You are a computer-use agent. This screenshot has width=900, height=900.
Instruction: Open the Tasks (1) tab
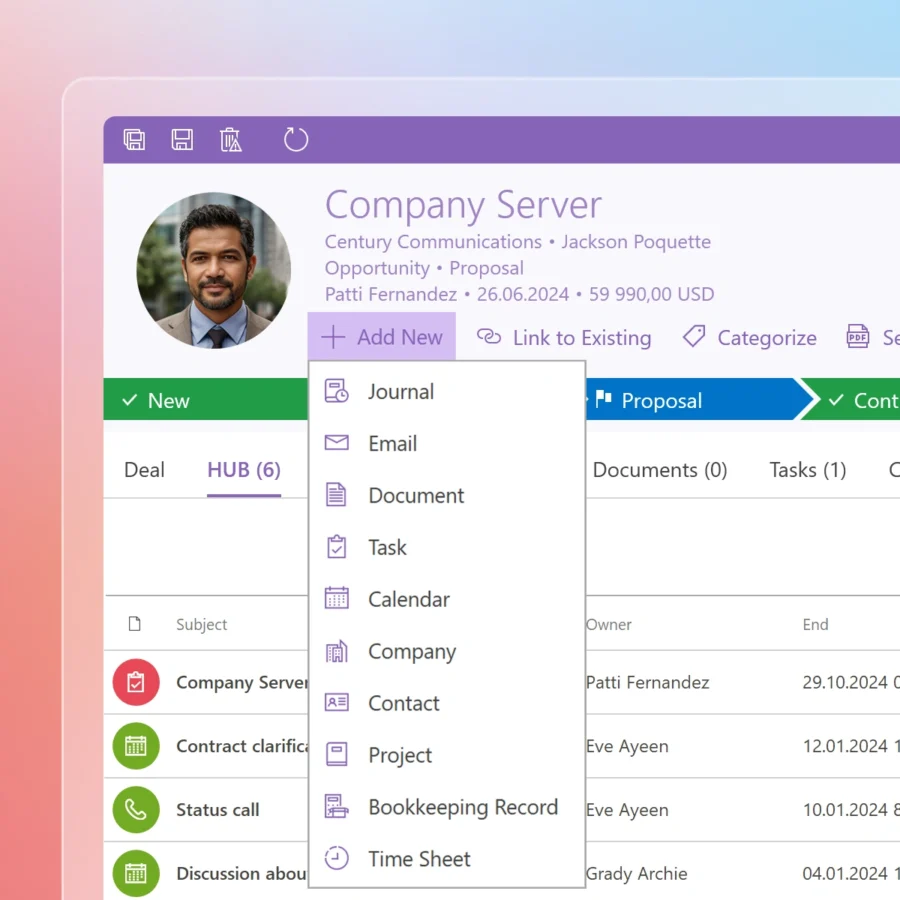coord(807,470)
